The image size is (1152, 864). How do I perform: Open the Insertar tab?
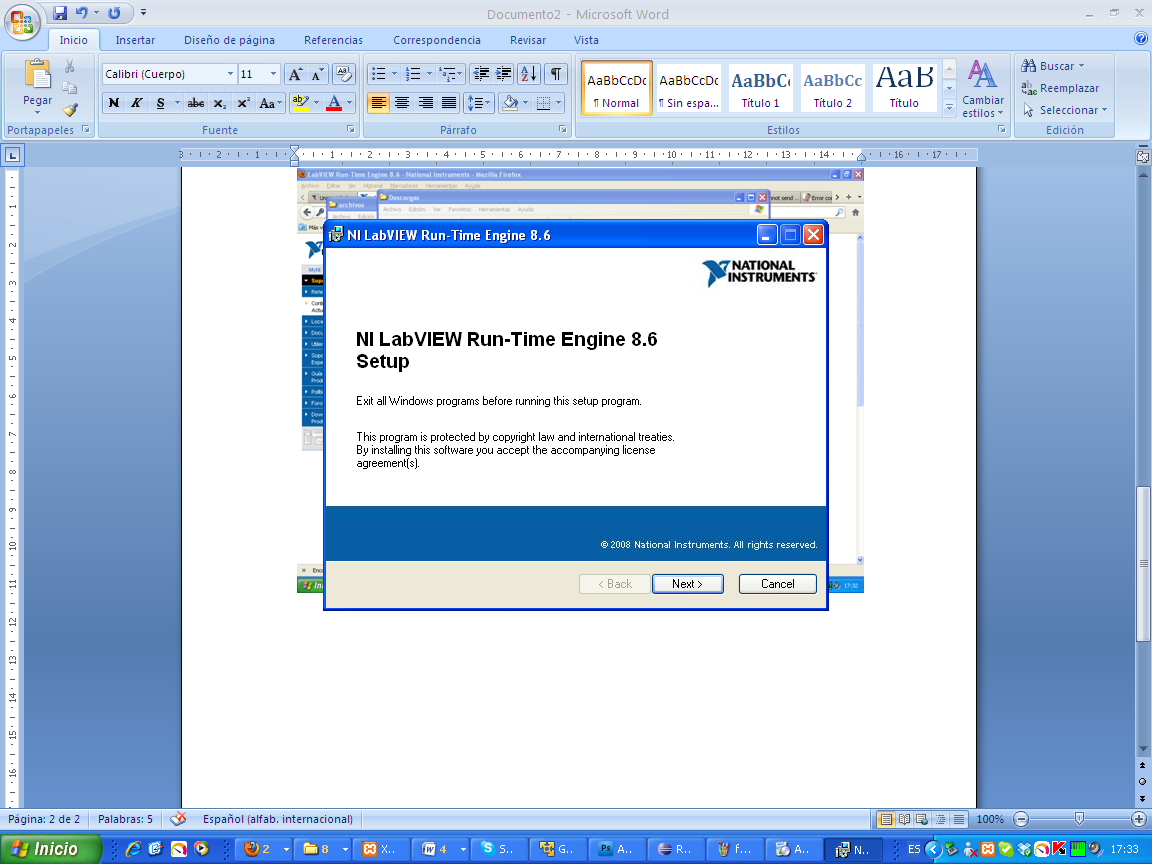(135, 40)
